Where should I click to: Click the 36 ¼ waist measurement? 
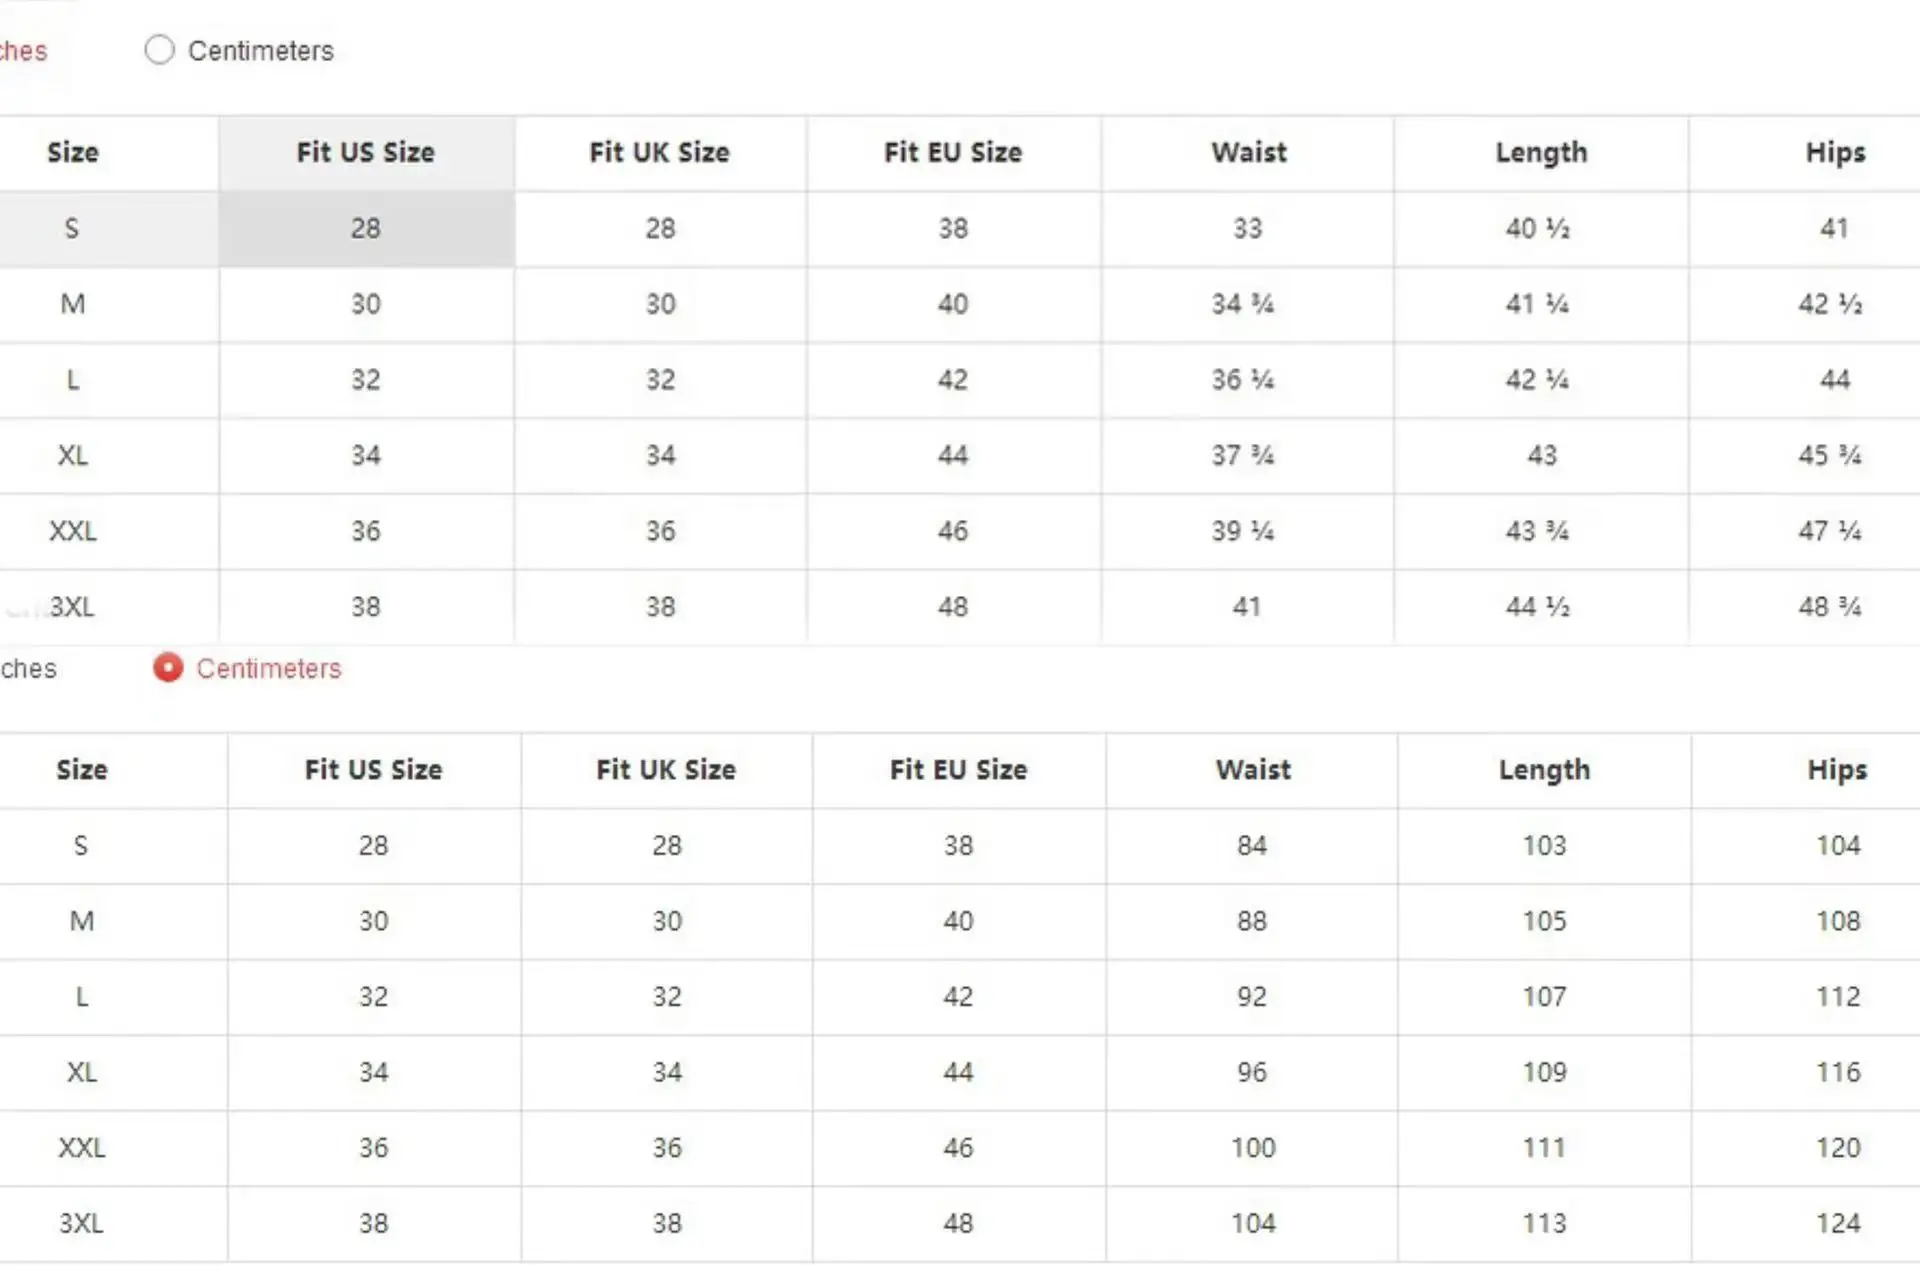pos(1243,380)
